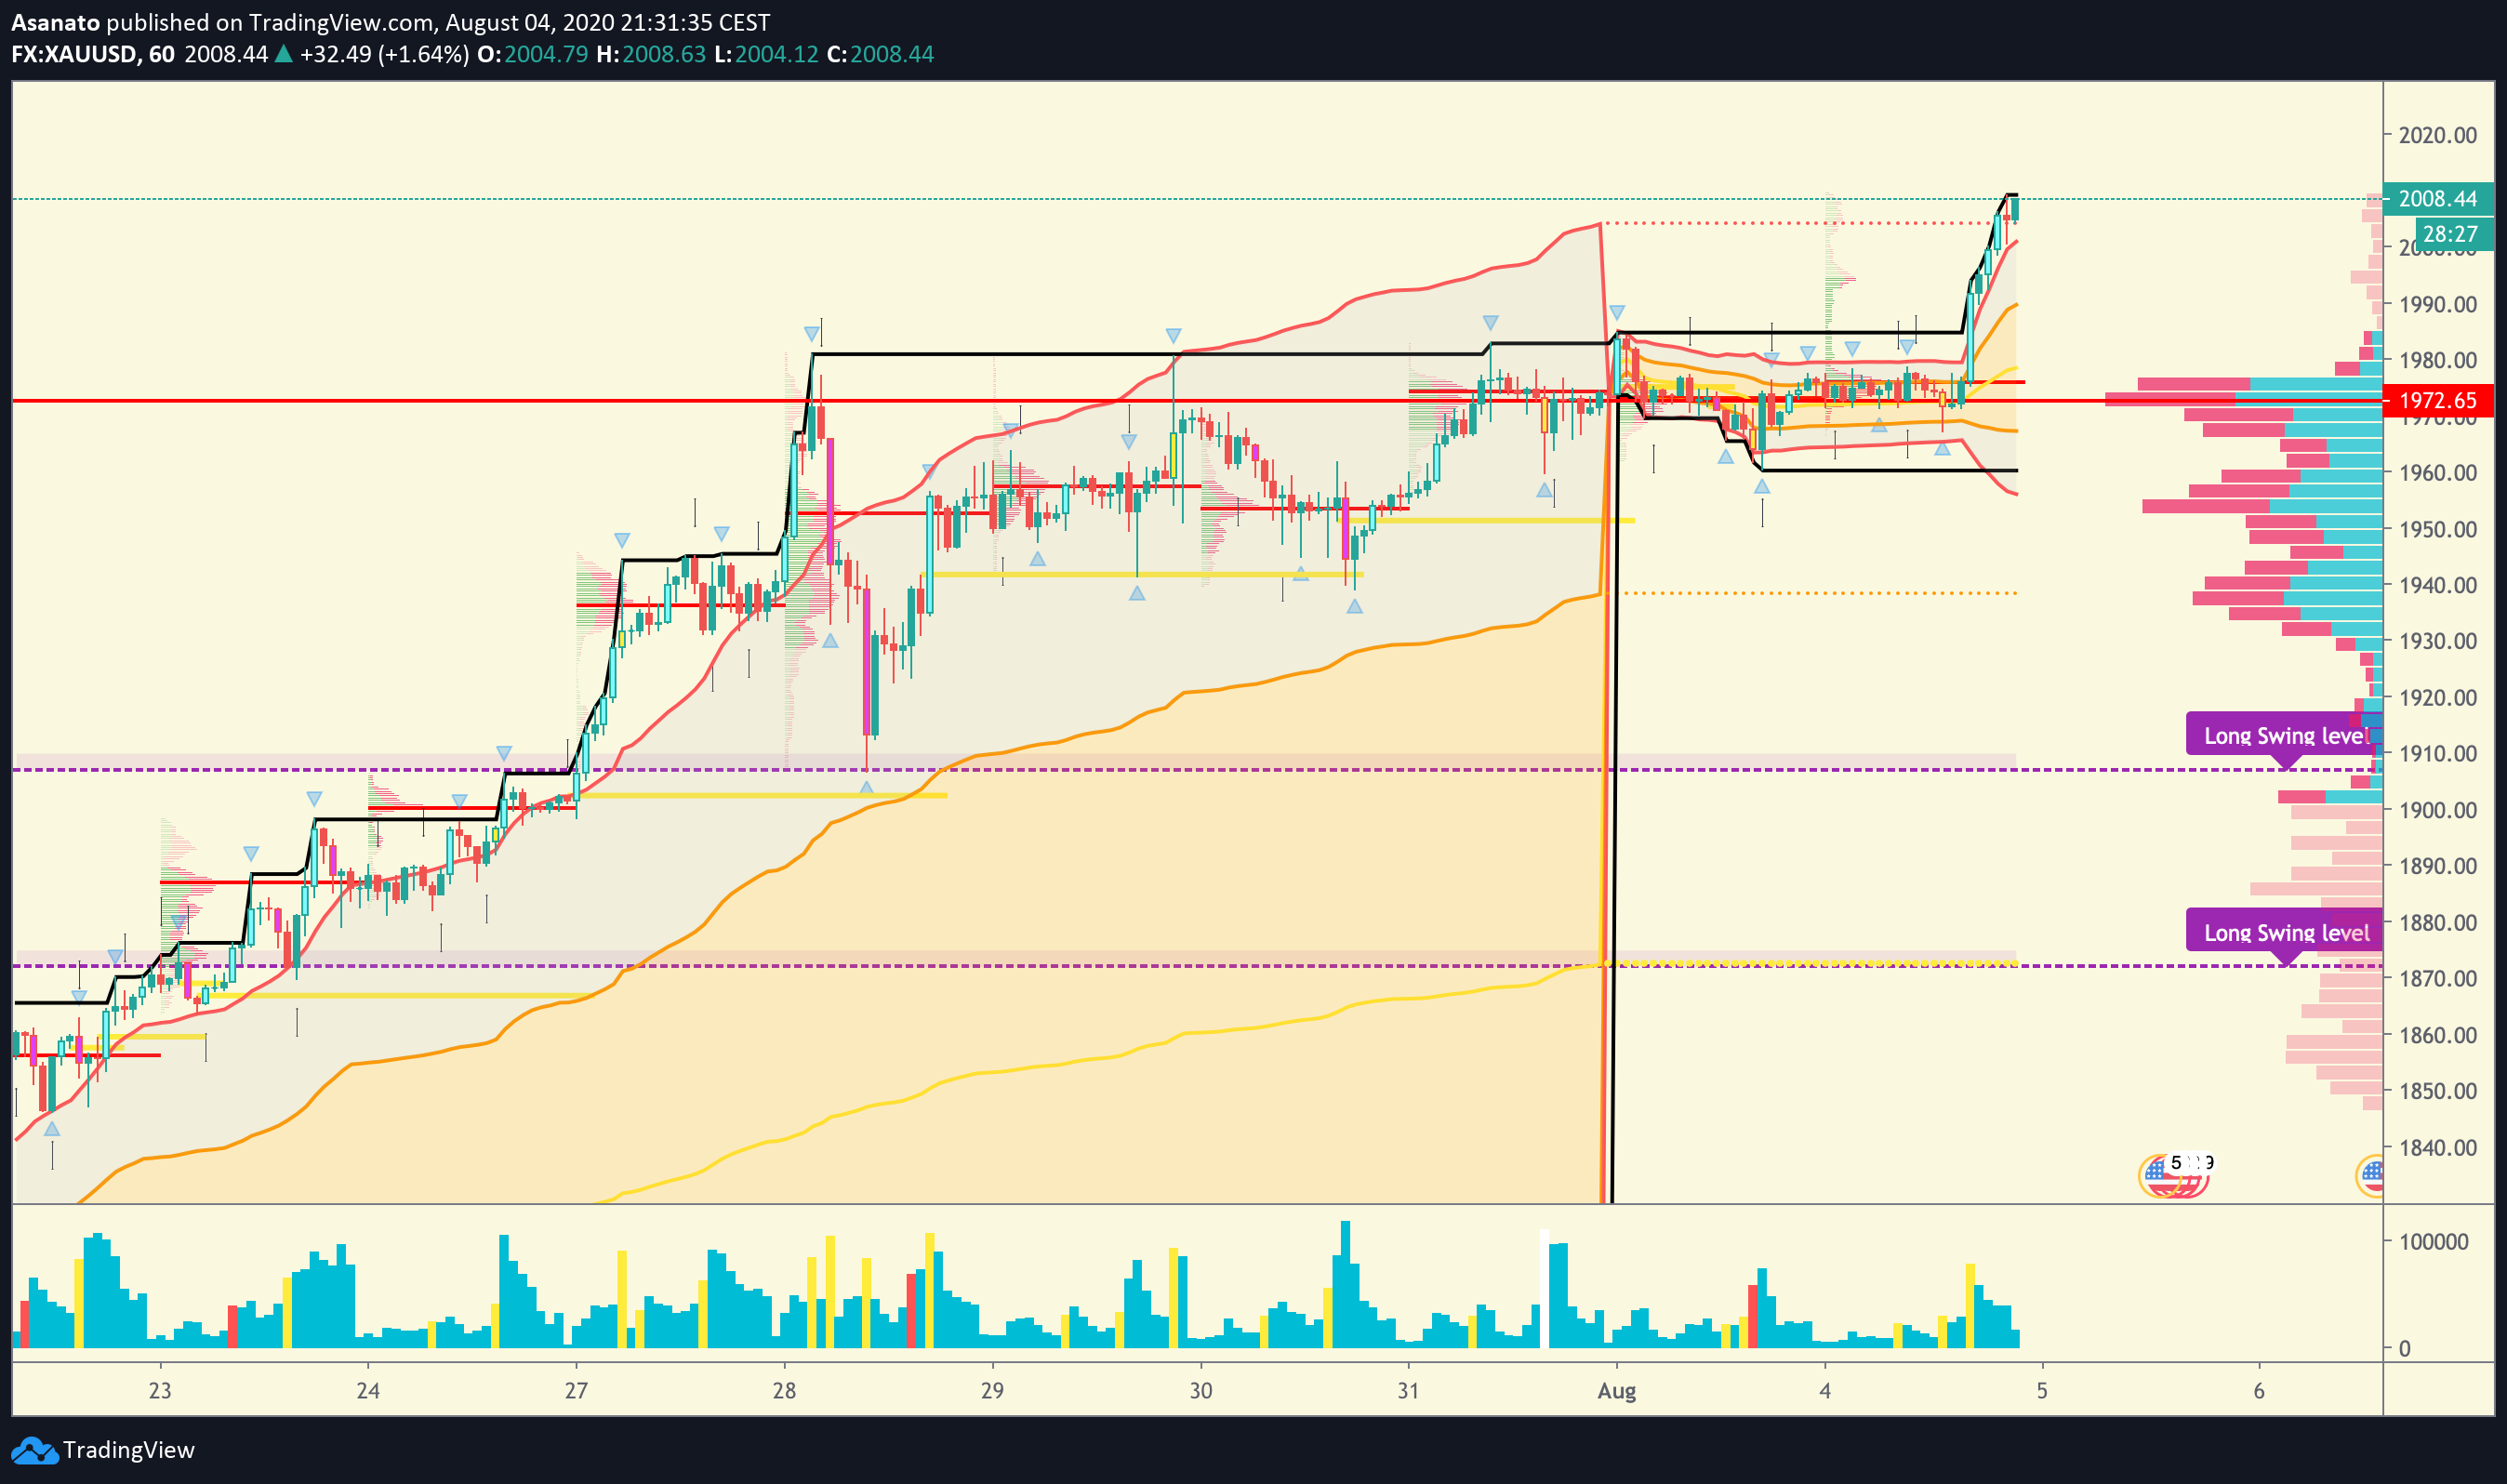This screenshot has width=2507, height=1484.
Task: Click the 29 date label on time axis
Action: click(992, 1391)
